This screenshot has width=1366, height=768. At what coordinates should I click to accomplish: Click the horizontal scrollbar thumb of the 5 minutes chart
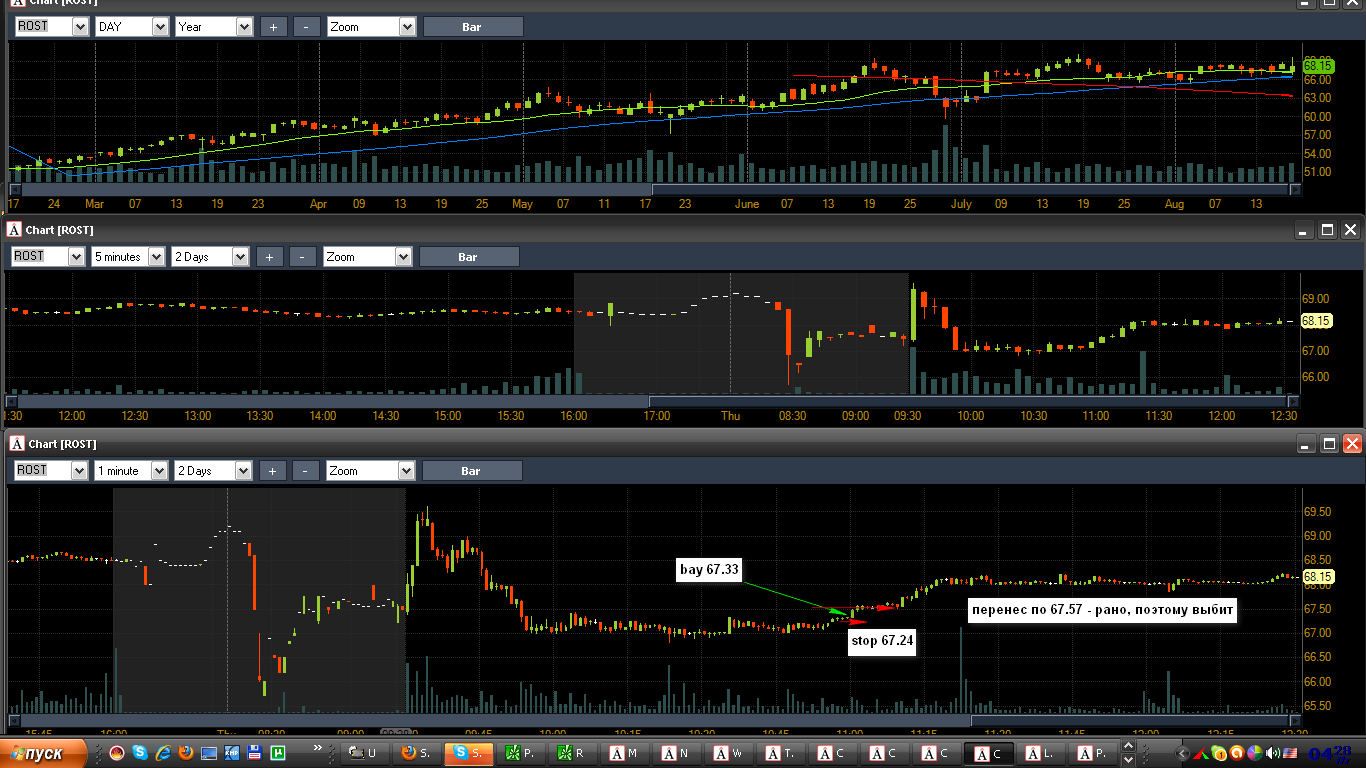[x=968, y=401]
